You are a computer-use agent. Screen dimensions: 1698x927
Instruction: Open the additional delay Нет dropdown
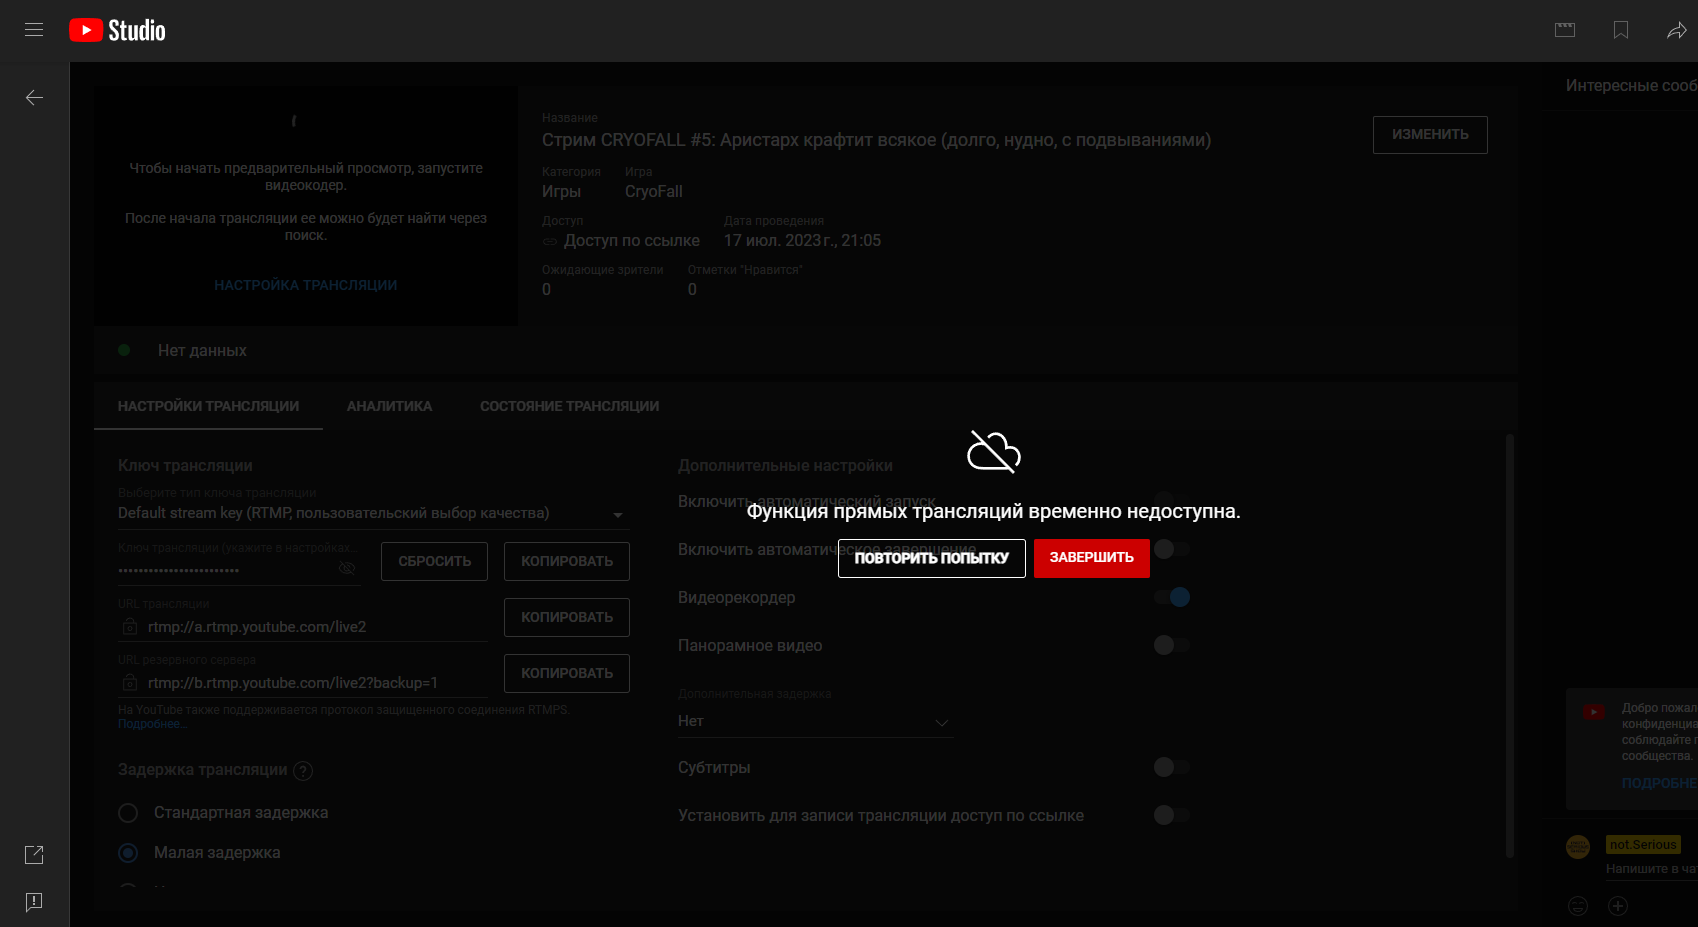tap(815, 721)
